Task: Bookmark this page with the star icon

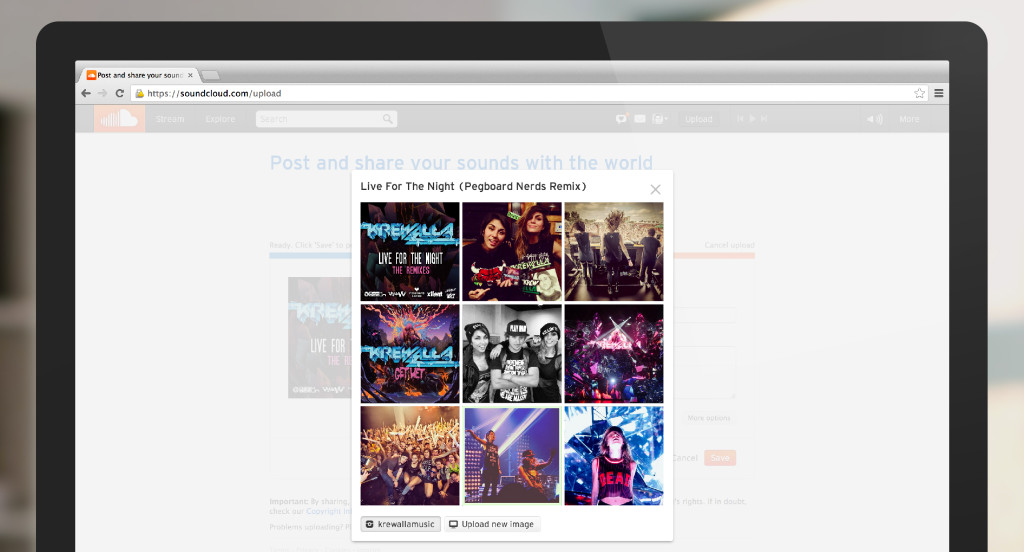Action: pyautogui.click(x=920, y=93)
